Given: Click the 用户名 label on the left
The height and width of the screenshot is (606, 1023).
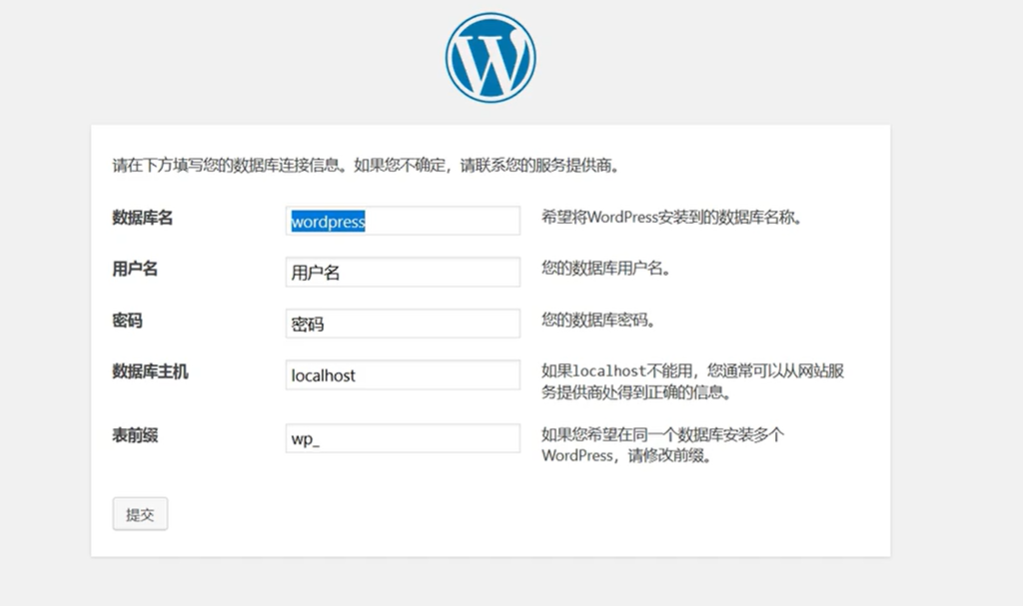Looking at the screenshot, I should point(135,269).
